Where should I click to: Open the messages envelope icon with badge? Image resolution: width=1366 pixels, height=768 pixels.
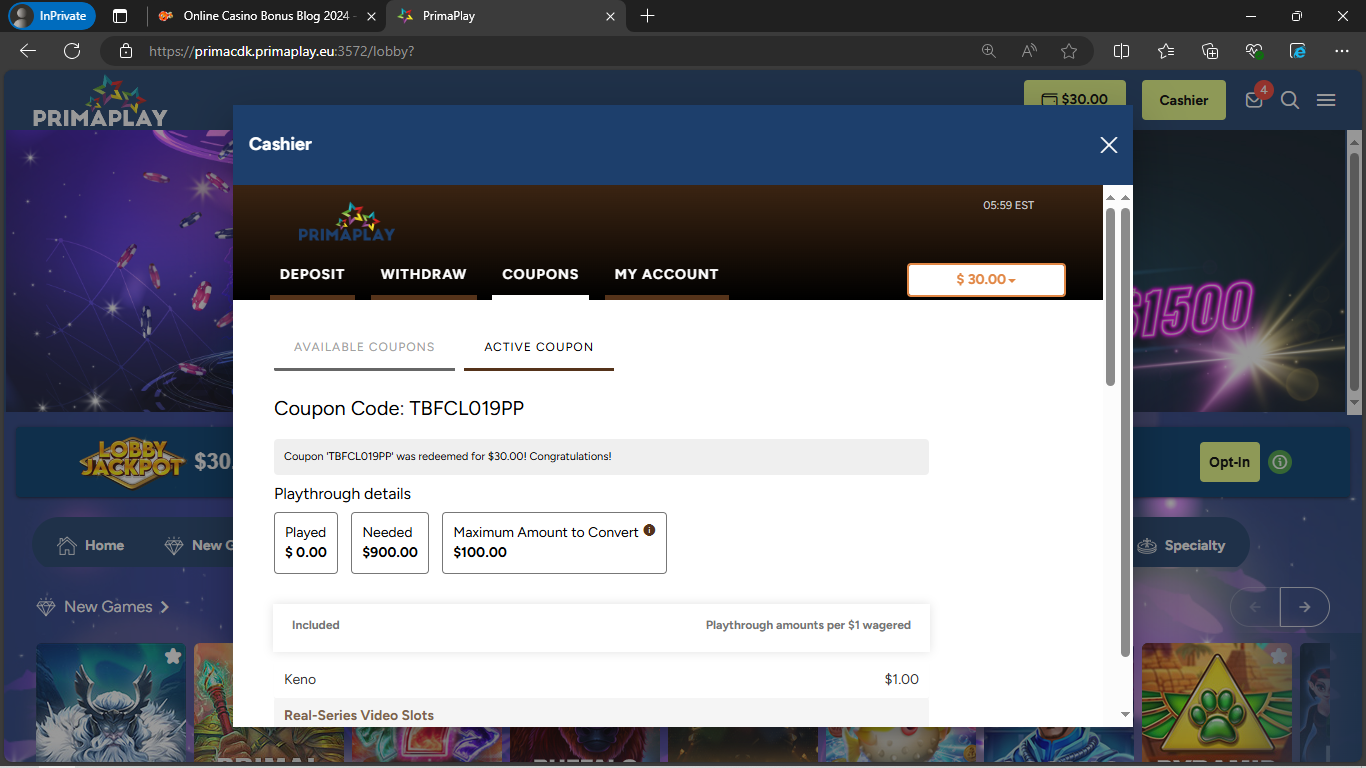(1254, 100)
